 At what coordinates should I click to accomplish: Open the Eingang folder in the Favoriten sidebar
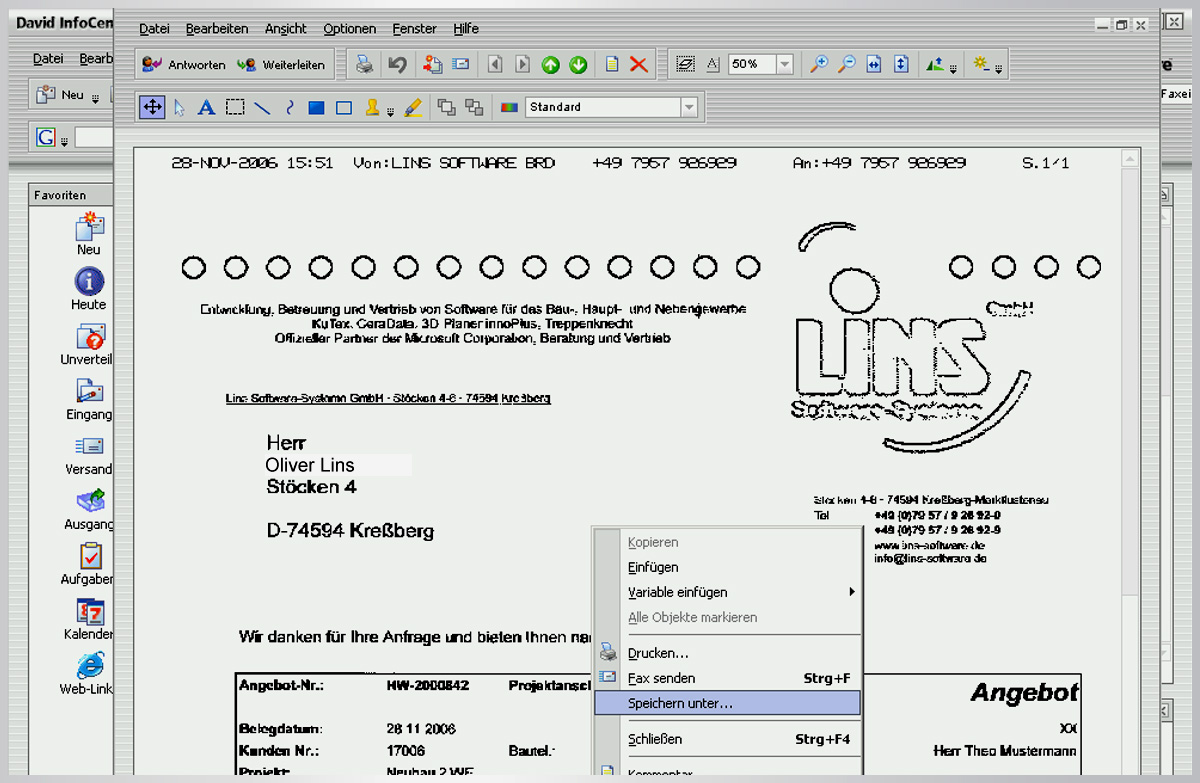(89, 399)
